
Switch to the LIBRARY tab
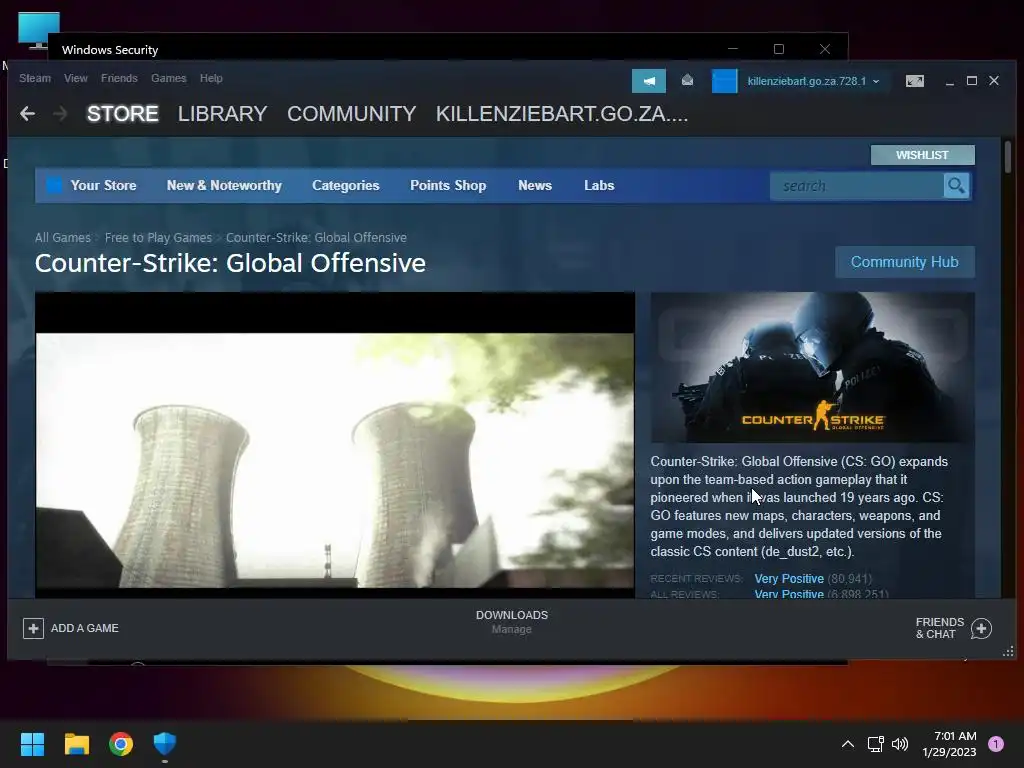(223, 114)
